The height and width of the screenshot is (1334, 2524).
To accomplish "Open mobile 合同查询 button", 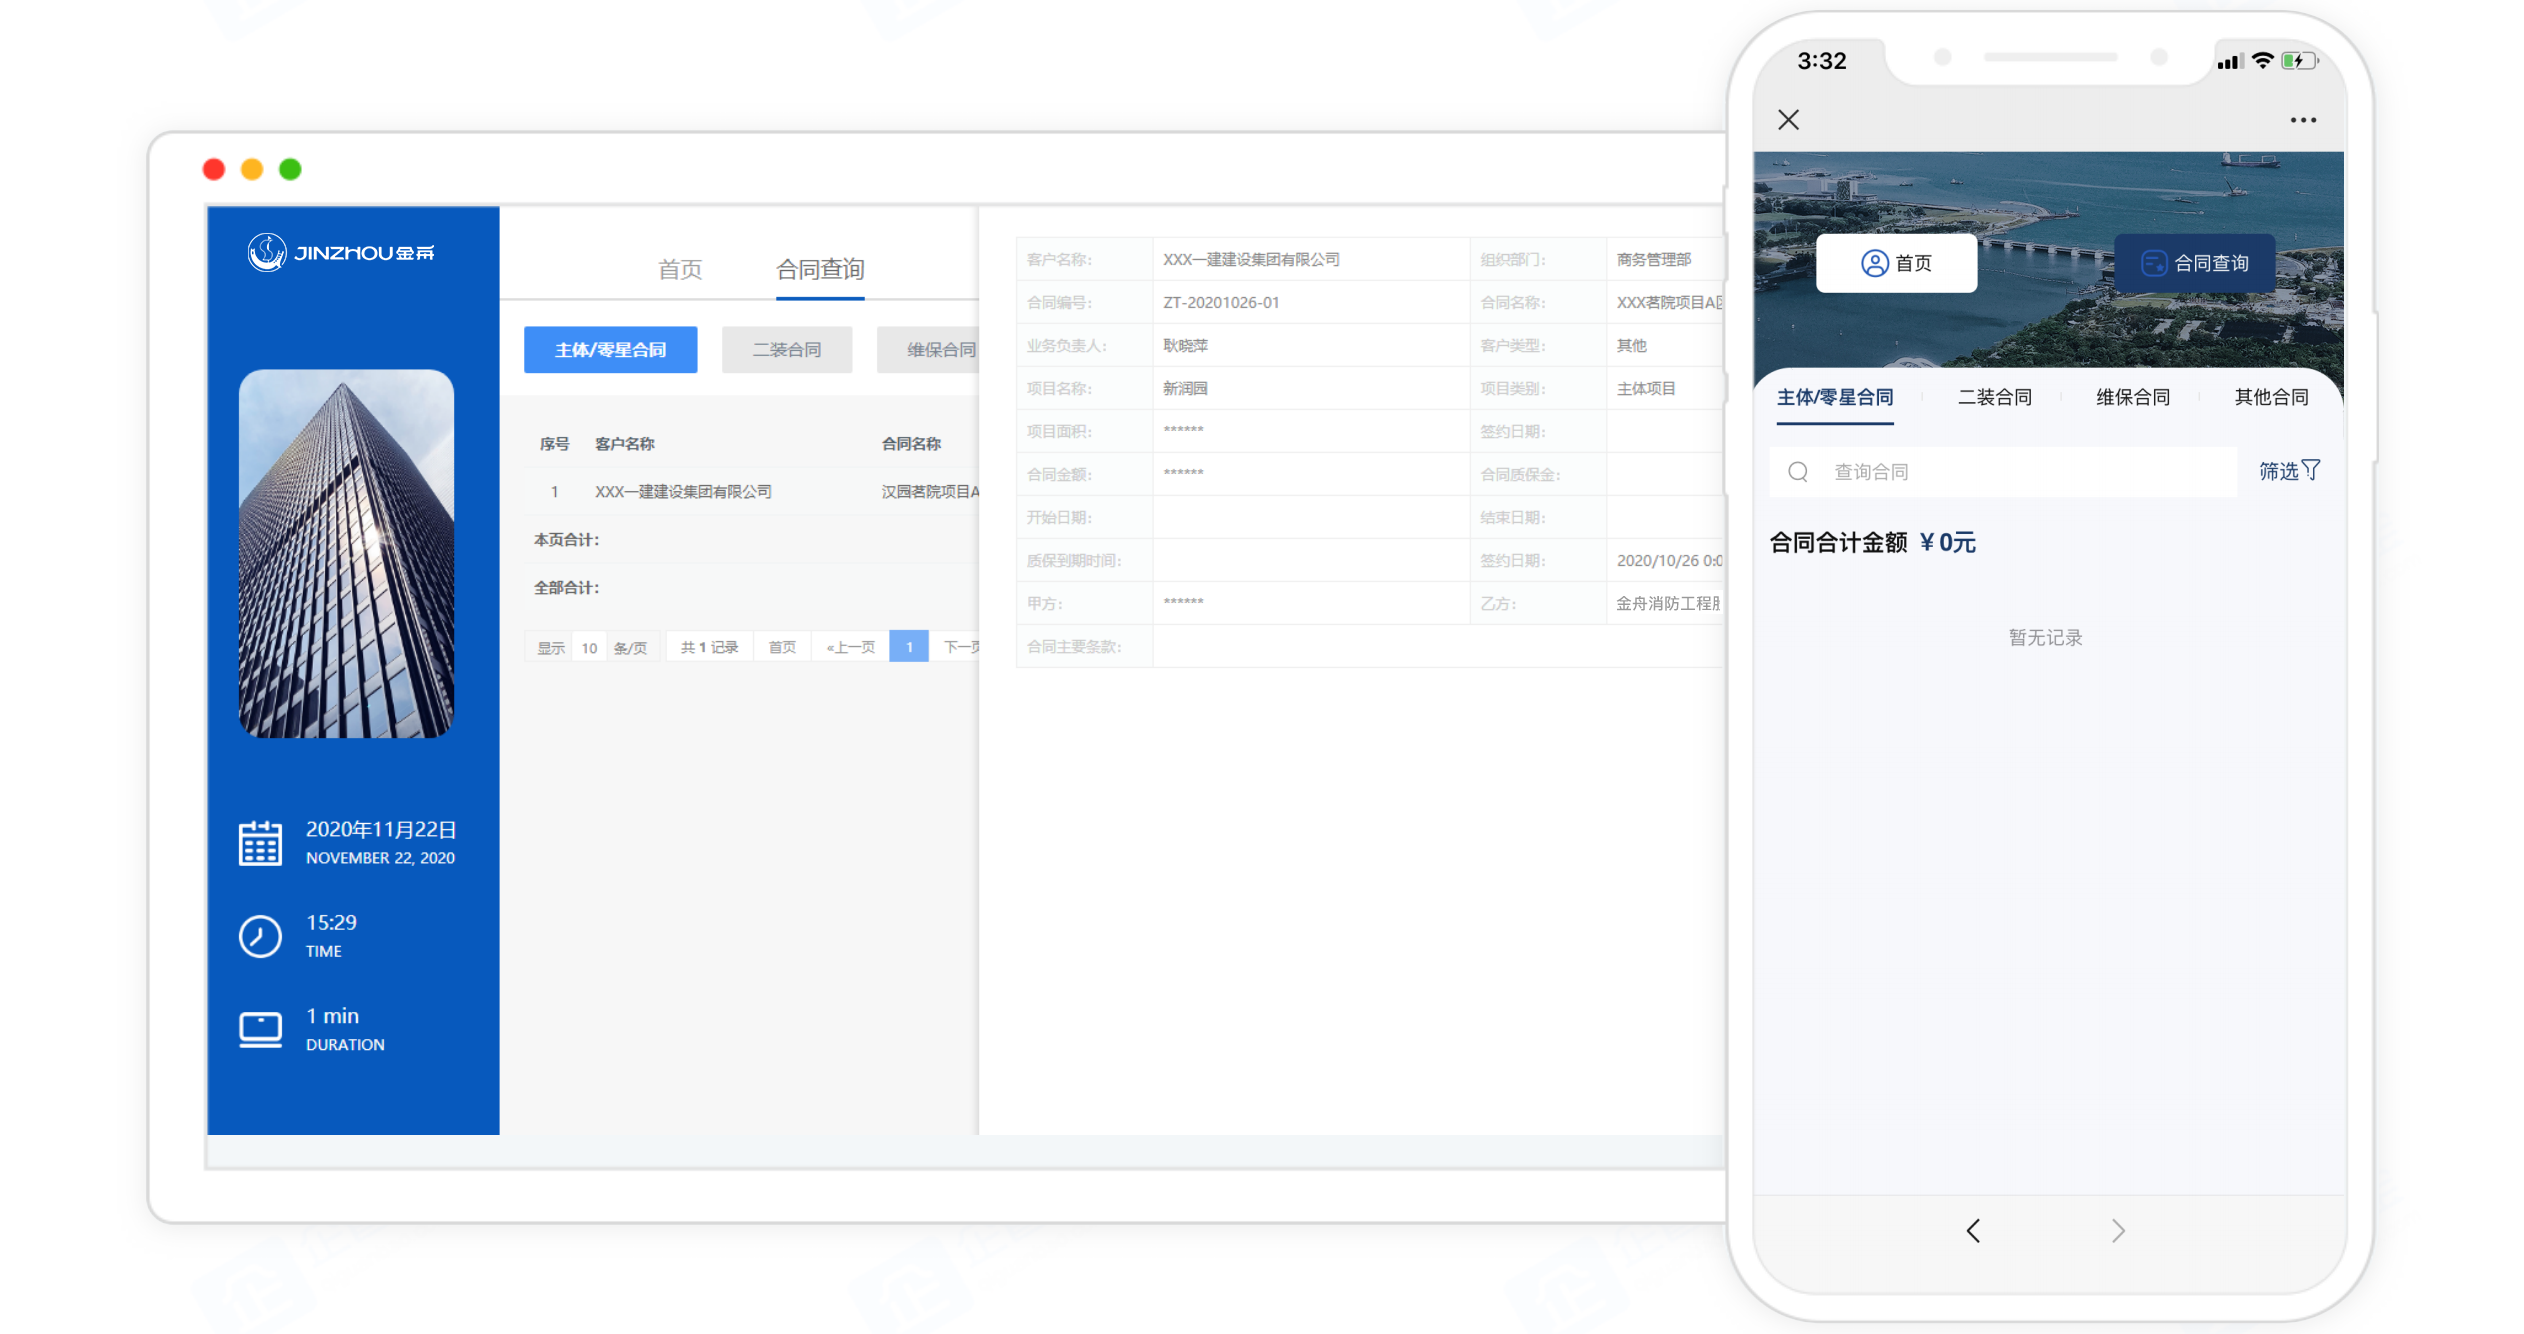I will pos(2195,263).
